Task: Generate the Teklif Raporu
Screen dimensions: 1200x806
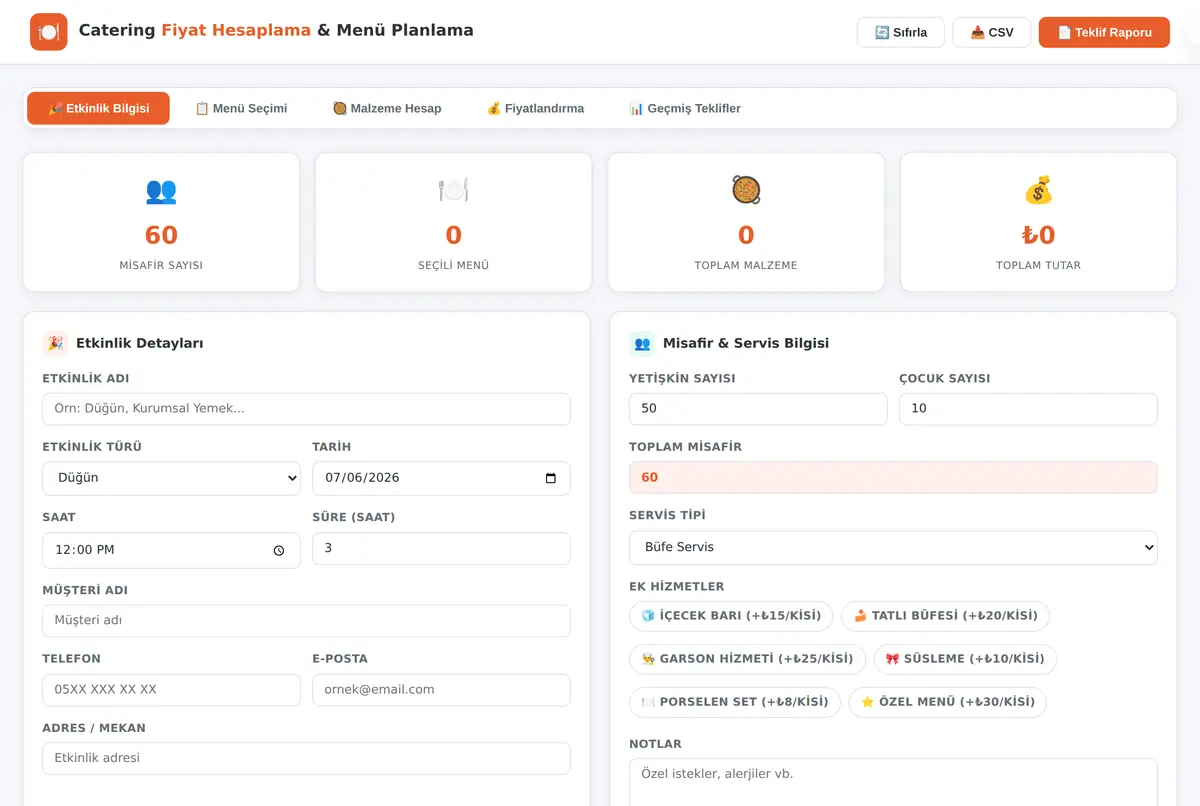Action: tap(1104, 32)
